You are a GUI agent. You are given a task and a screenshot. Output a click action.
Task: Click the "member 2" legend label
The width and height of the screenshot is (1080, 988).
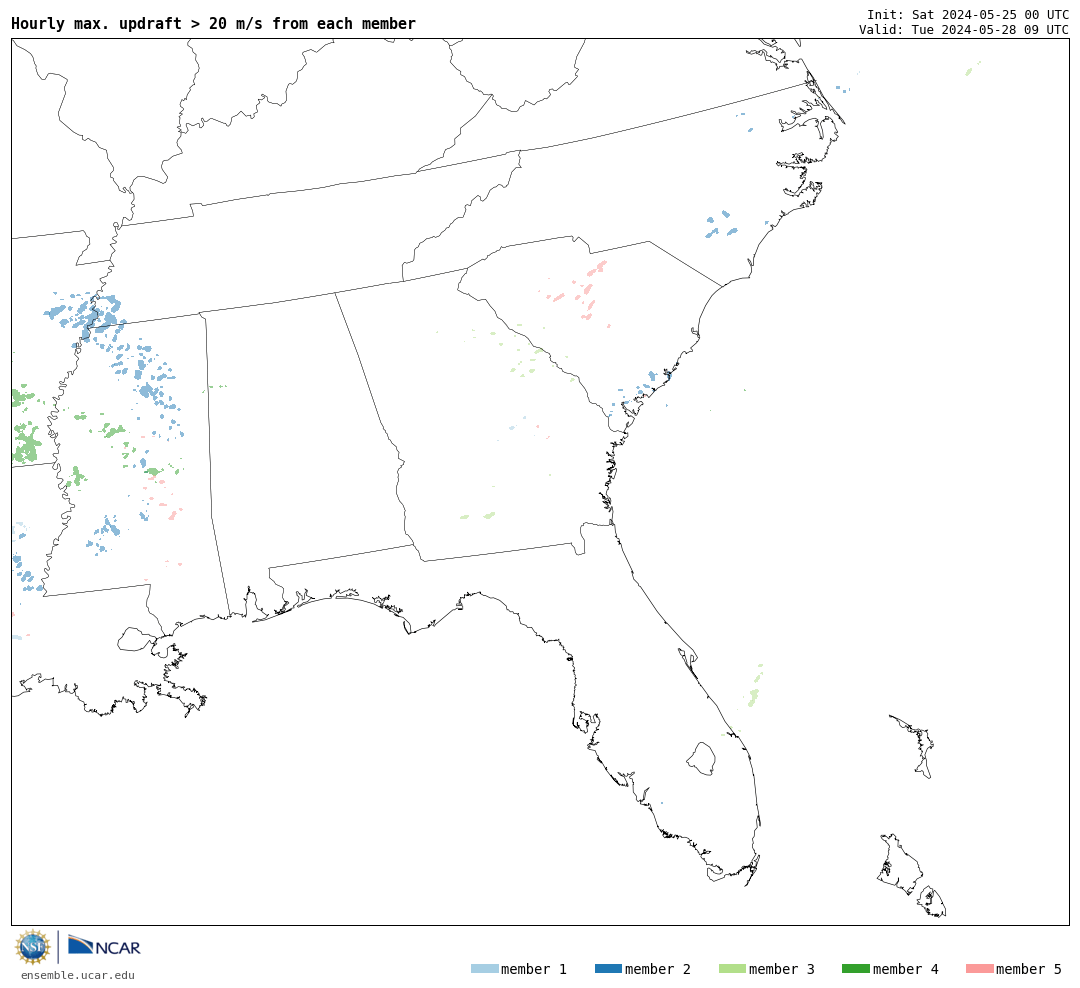click(658, 969)
